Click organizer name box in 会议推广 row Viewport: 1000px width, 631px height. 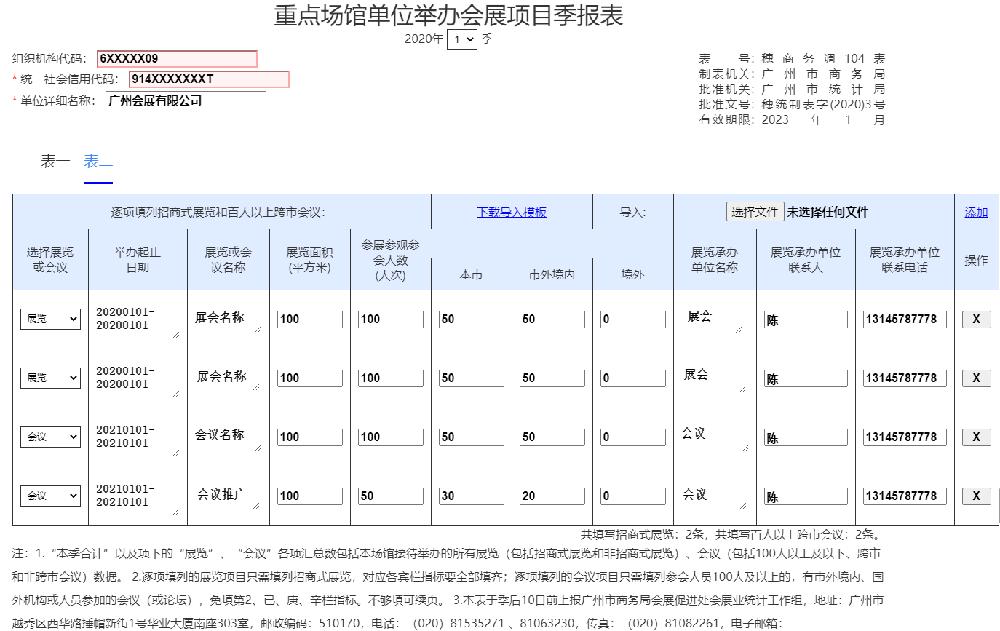[x=714, y=496]
